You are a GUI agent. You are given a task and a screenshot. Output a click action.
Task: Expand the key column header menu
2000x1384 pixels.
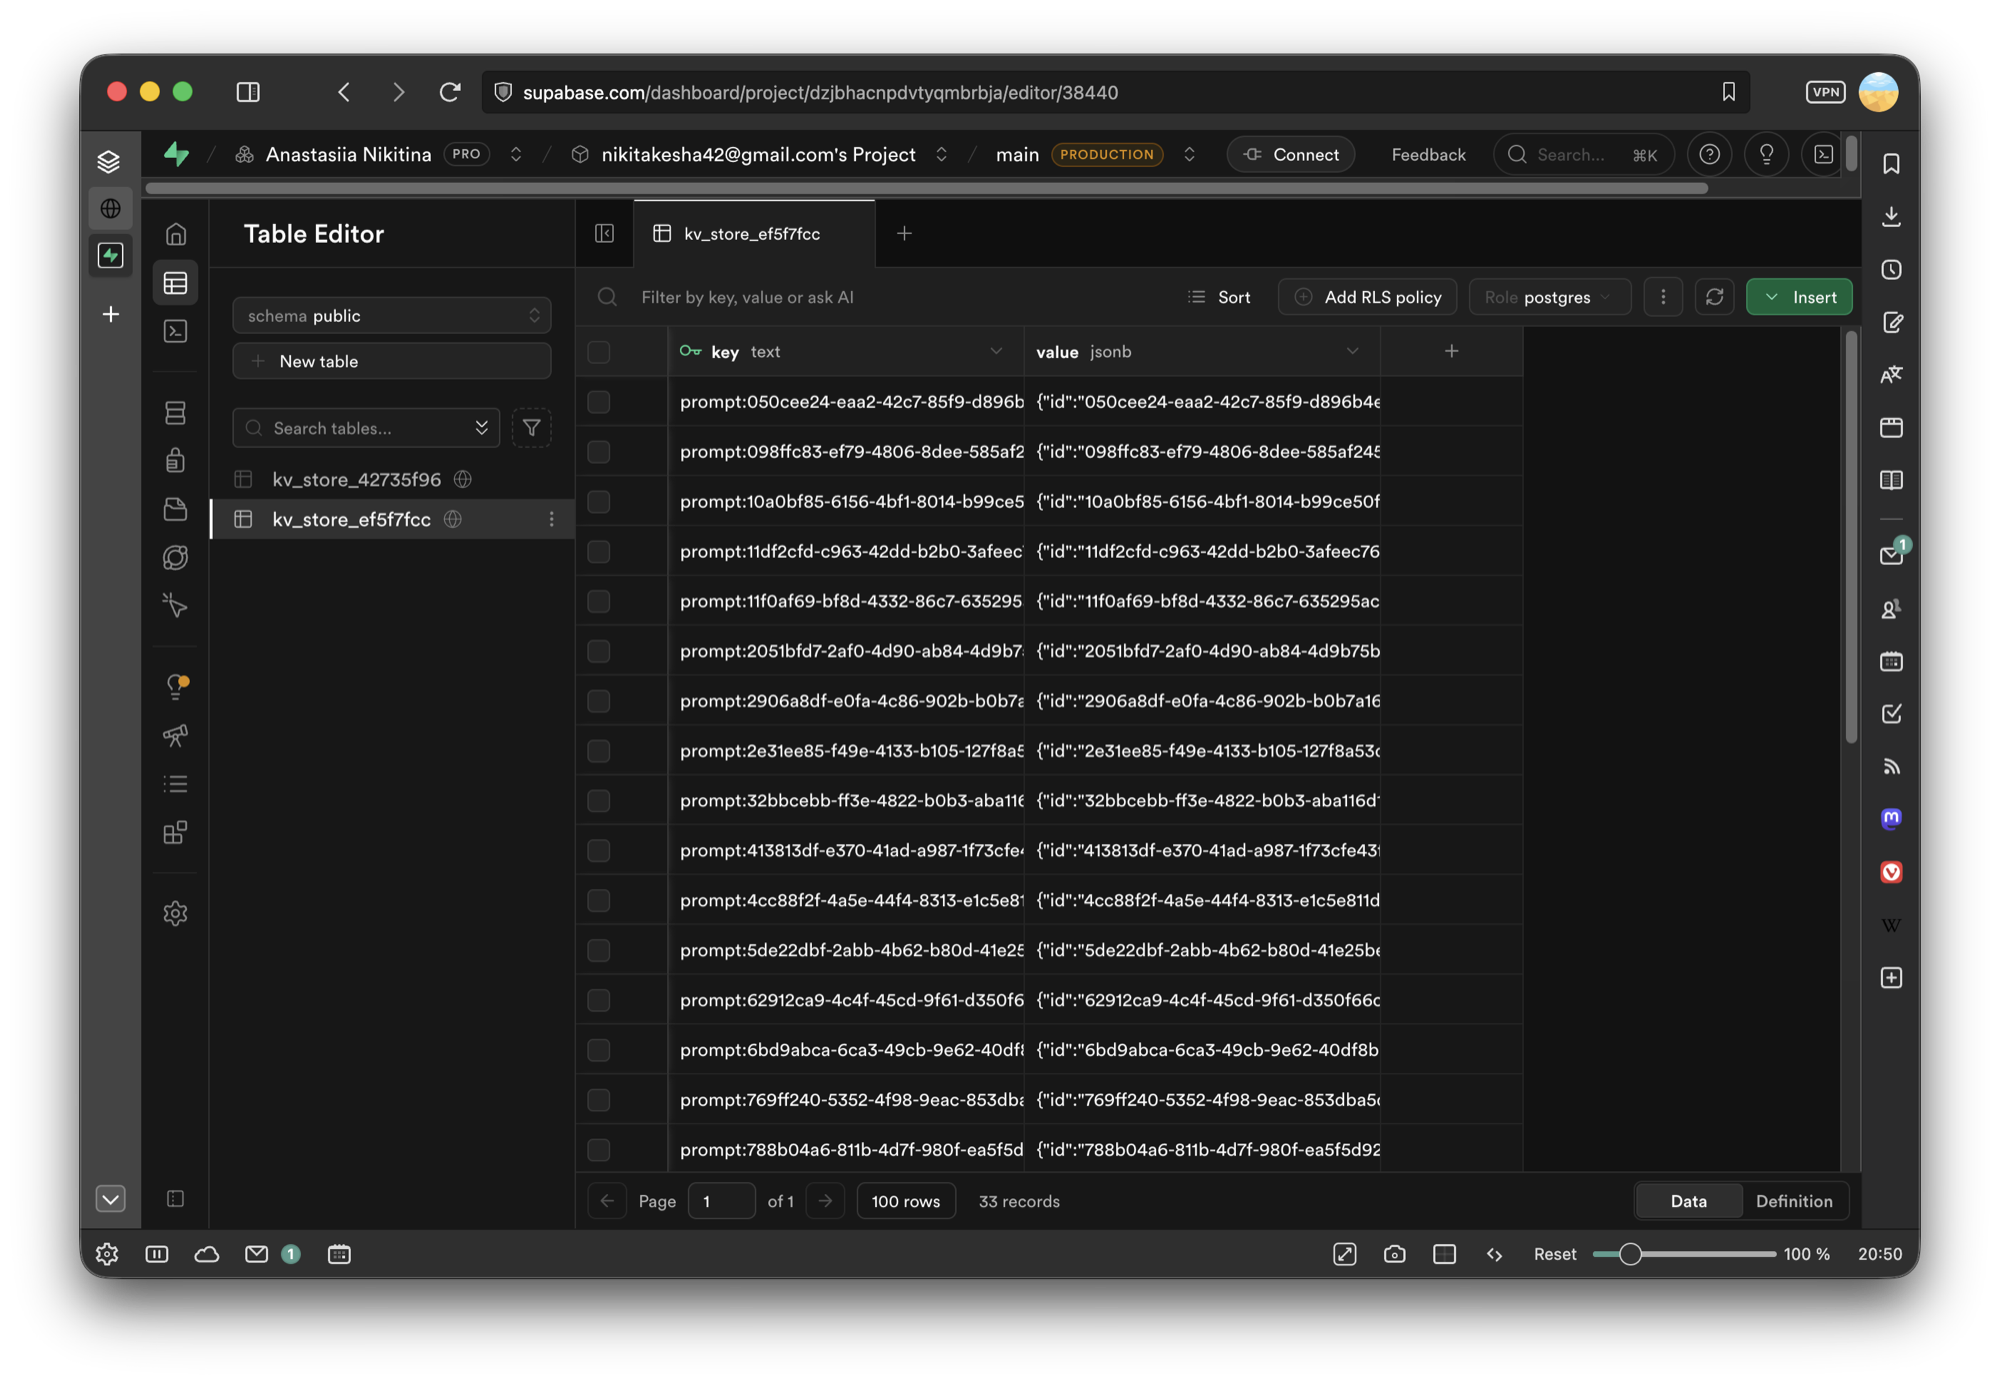click(996, 351)
